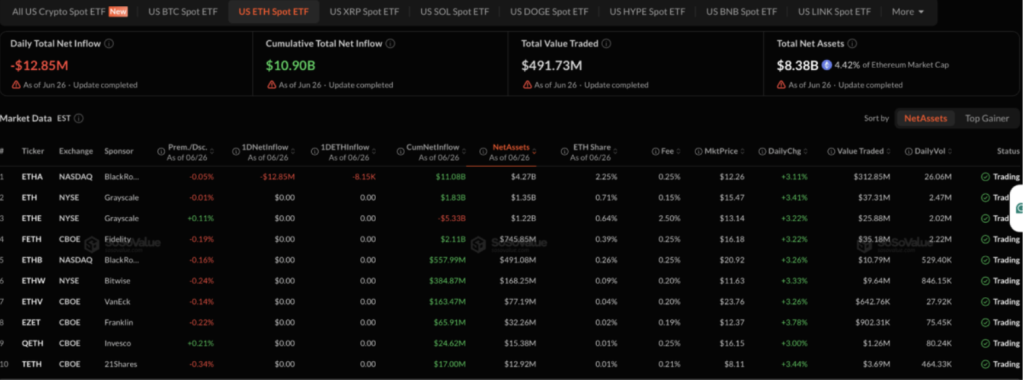Click info icon next to Market Data EST
This screenshot has height=380, width=1024.
[78, 118]
